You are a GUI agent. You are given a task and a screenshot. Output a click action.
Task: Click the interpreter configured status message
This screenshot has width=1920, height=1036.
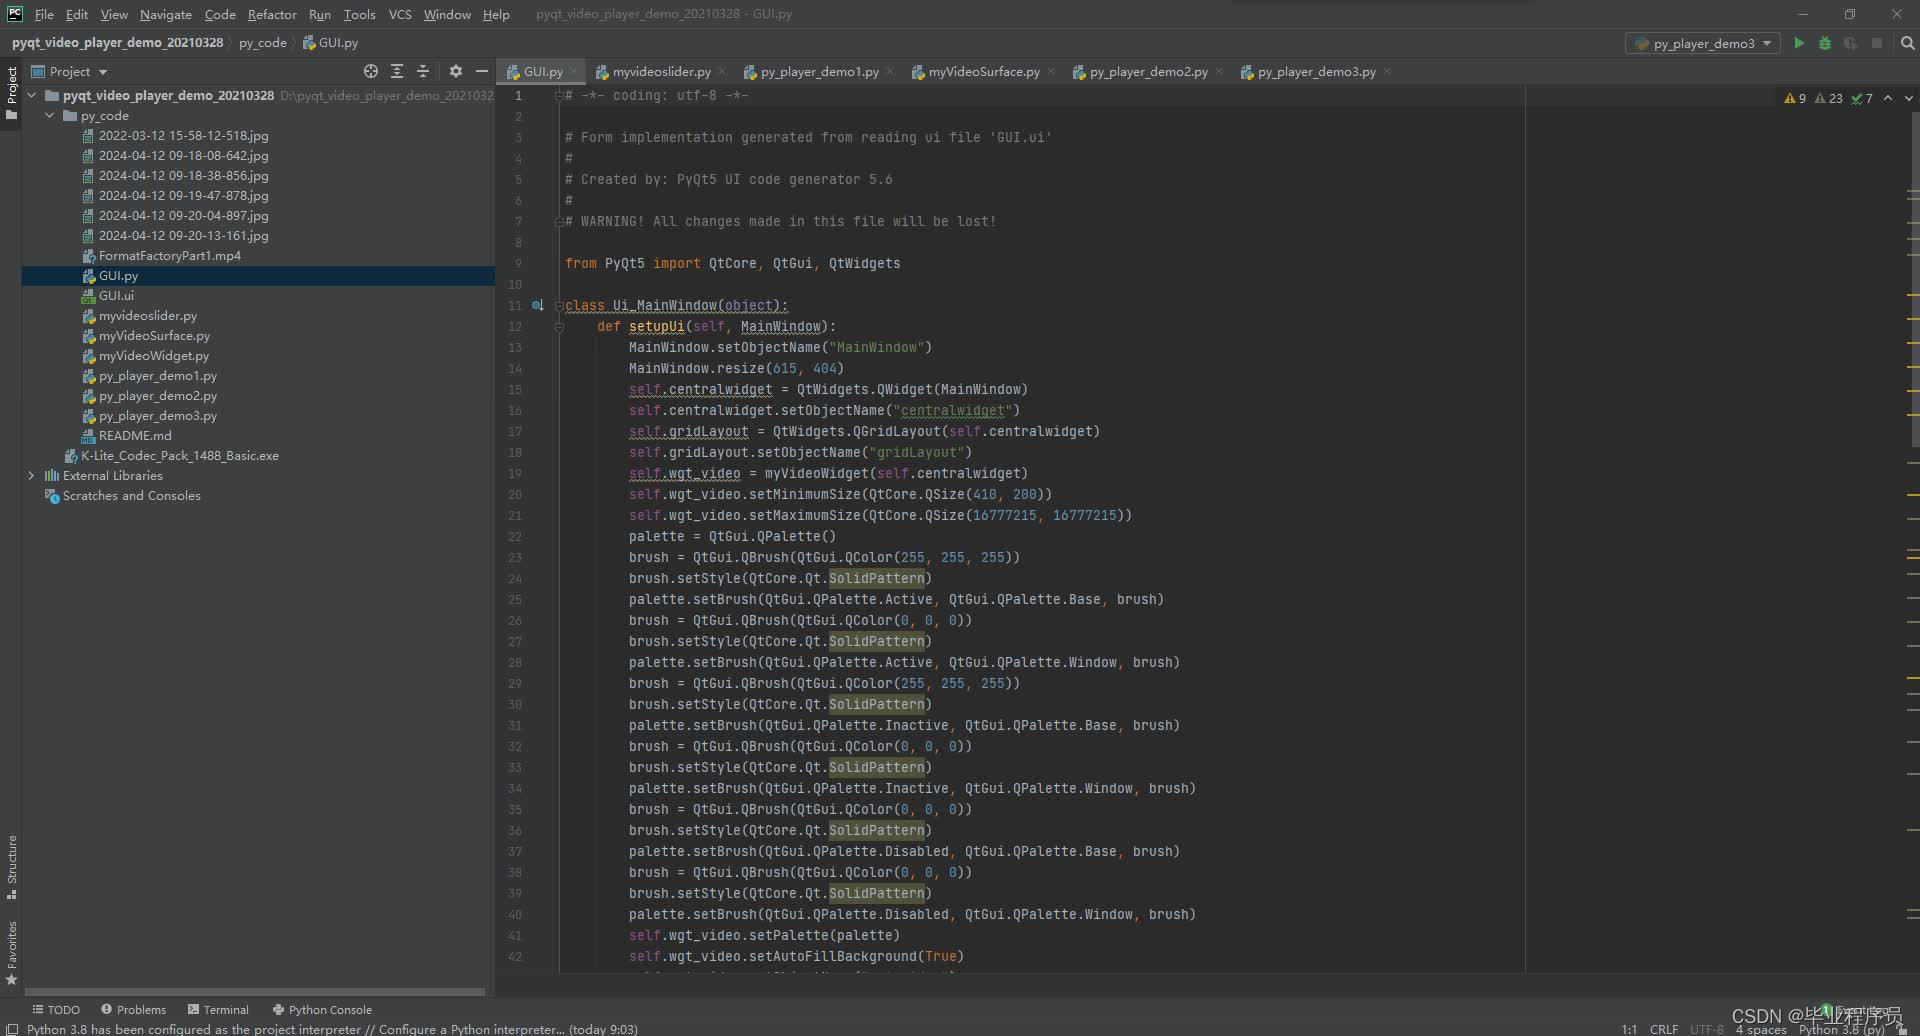pos(332,1029)
